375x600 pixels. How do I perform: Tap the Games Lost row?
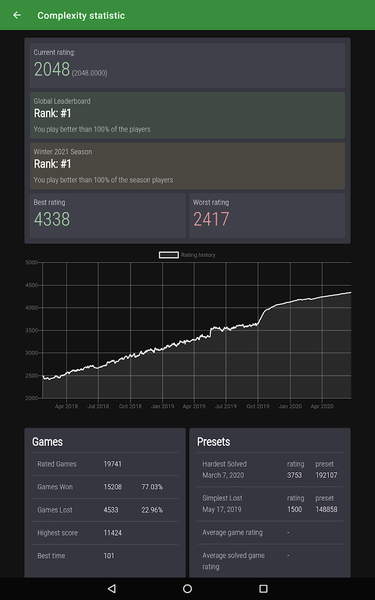(105, 510)
